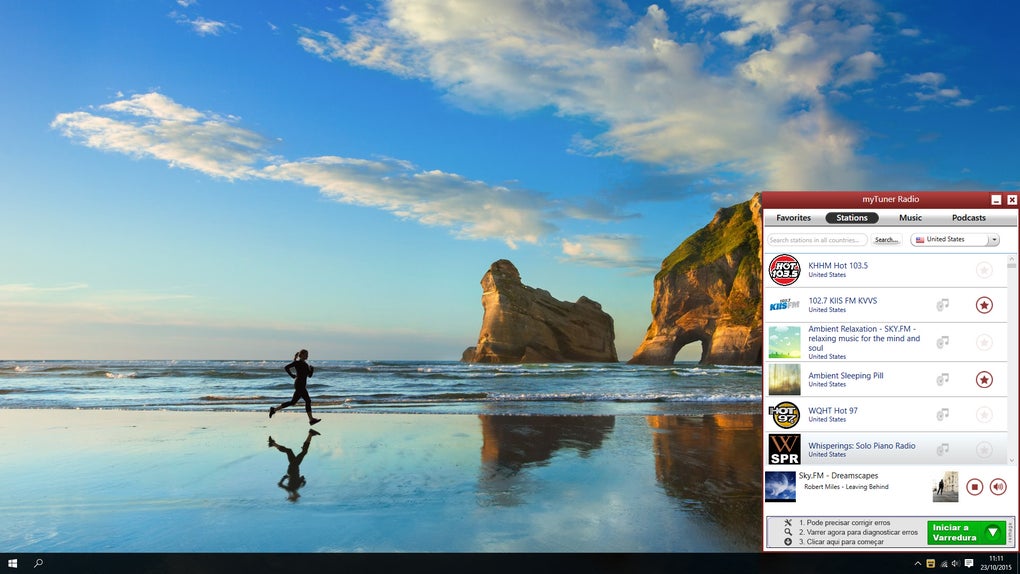
Task: Switch to the Favorites tab
Action: click(x=794, y=218)
